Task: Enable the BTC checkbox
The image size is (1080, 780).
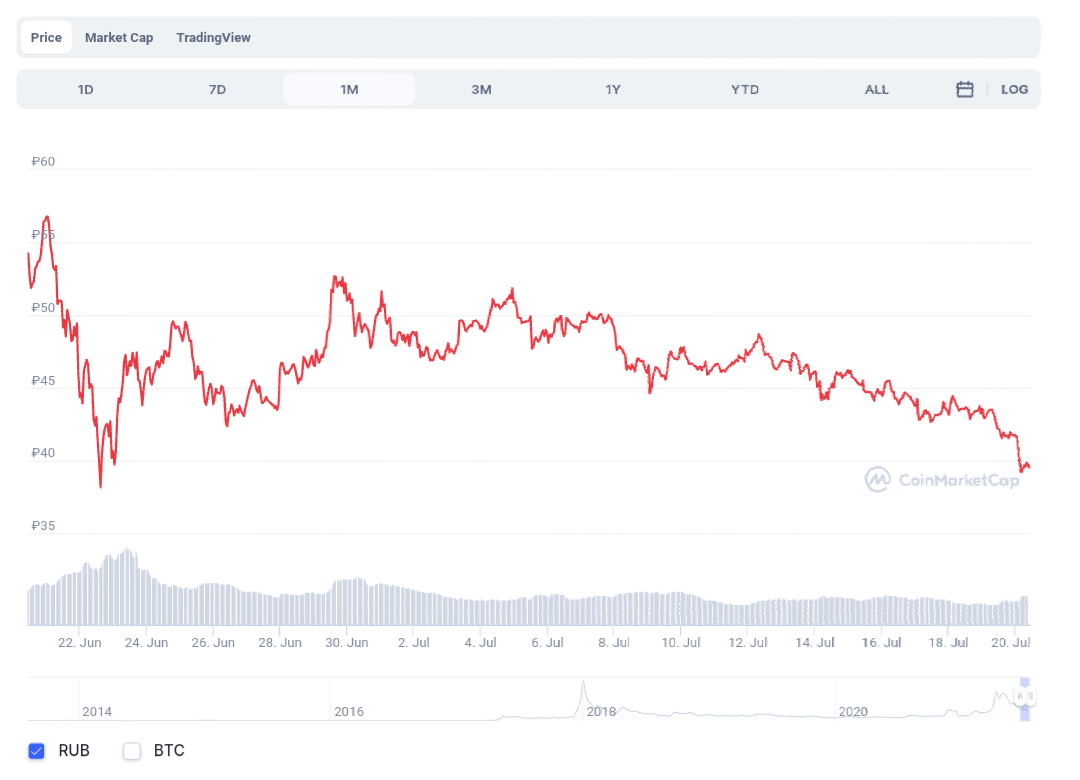Action: click(131, 751)
